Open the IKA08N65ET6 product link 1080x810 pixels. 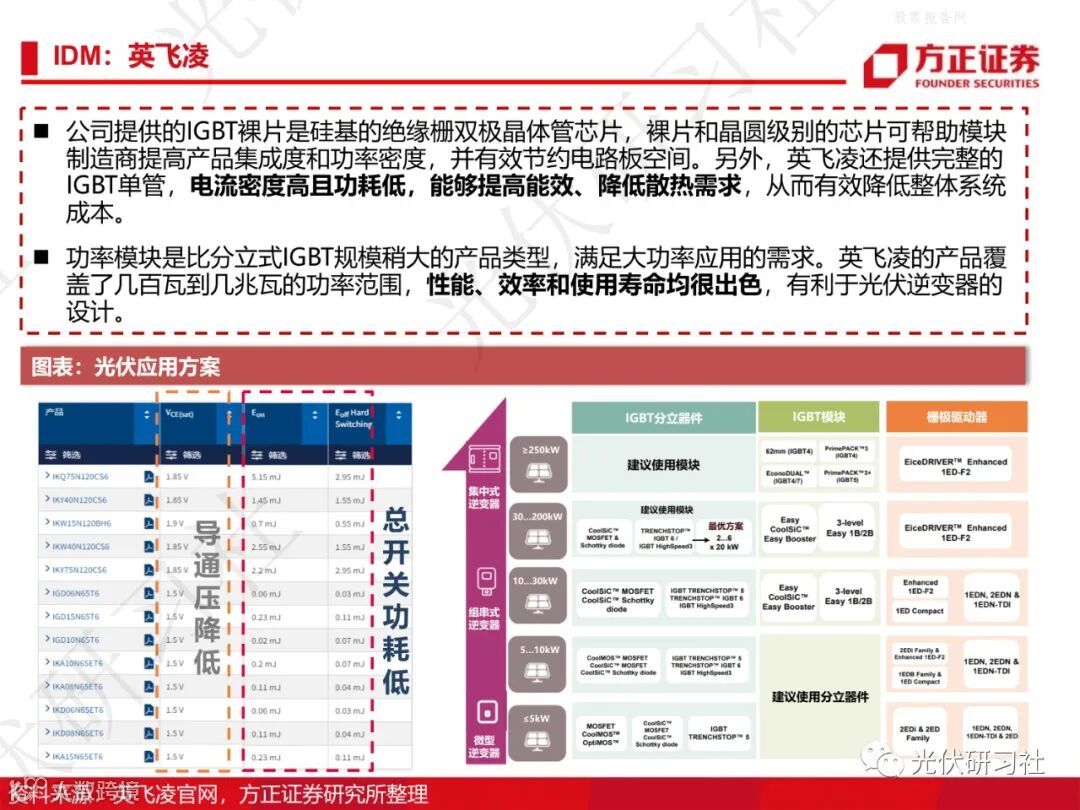pyautogui.click(x=77, y=687)
